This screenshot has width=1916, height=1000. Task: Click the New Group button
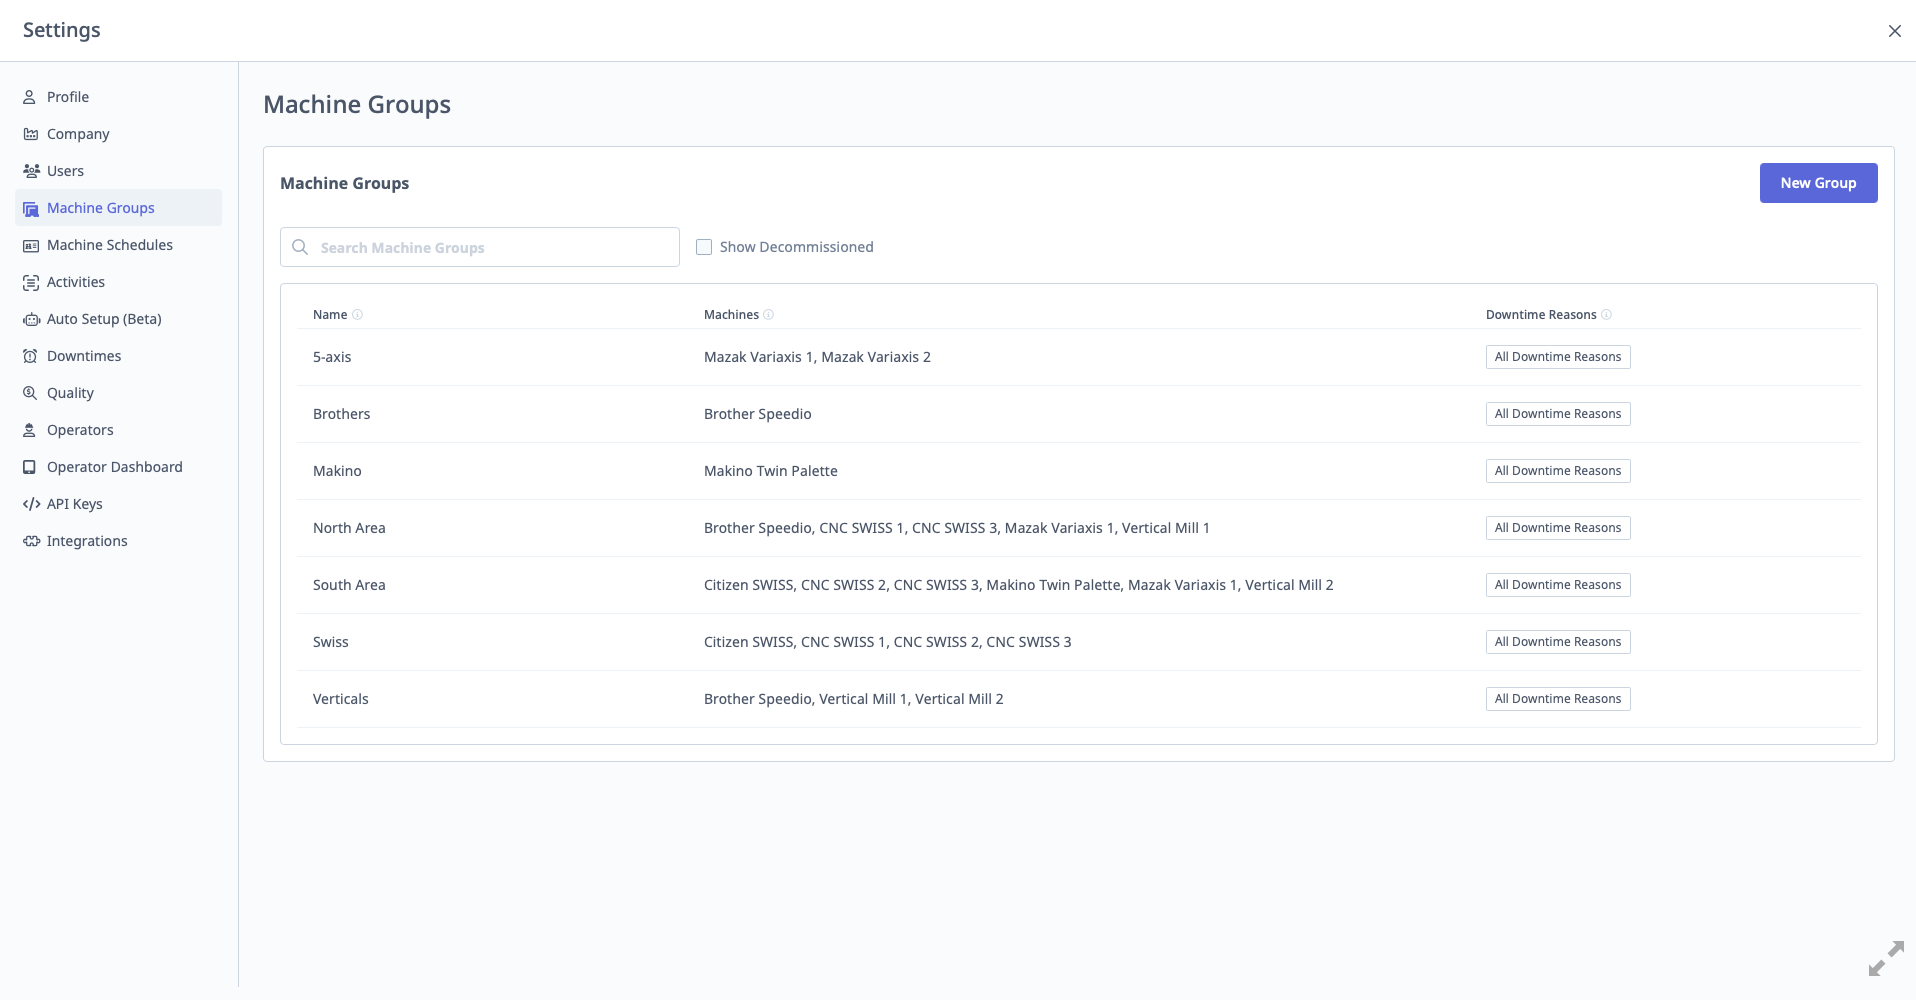coord(1817,182)
